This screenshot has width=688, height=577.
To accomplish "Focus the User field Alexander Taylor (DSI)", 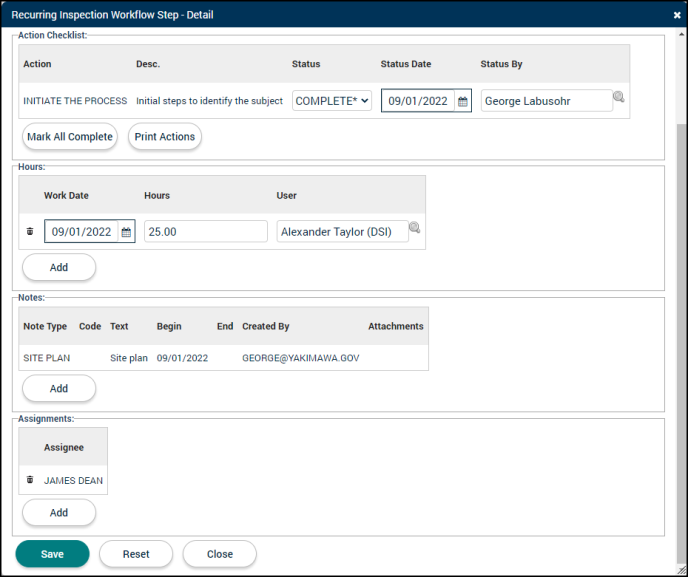I will [x=342, y=232].
